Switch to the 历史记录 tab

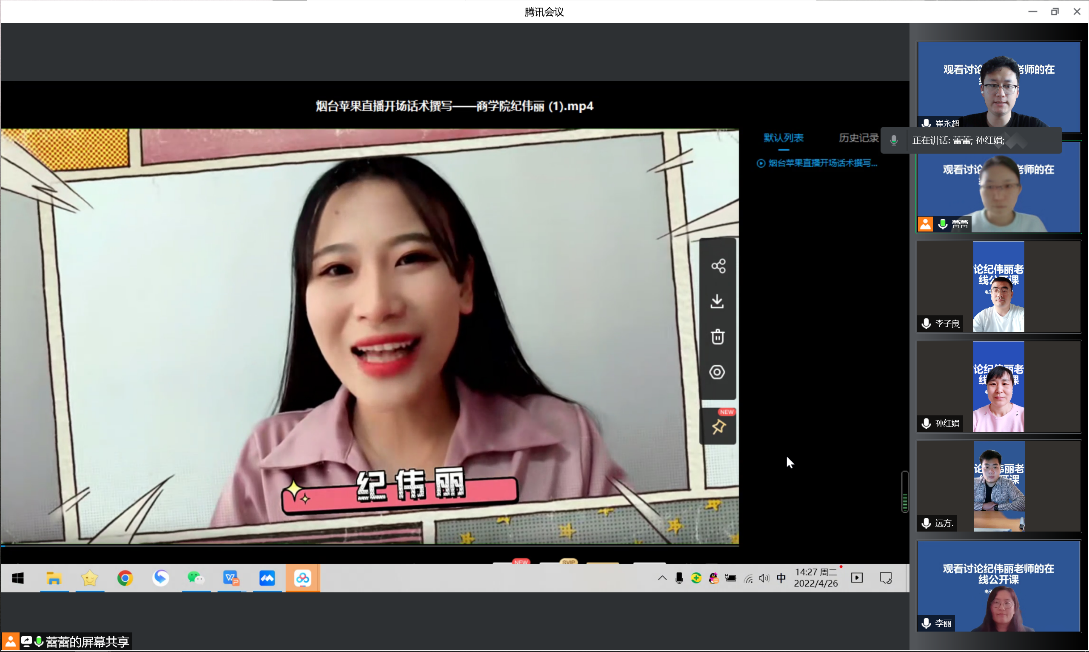tap(858, 137)
